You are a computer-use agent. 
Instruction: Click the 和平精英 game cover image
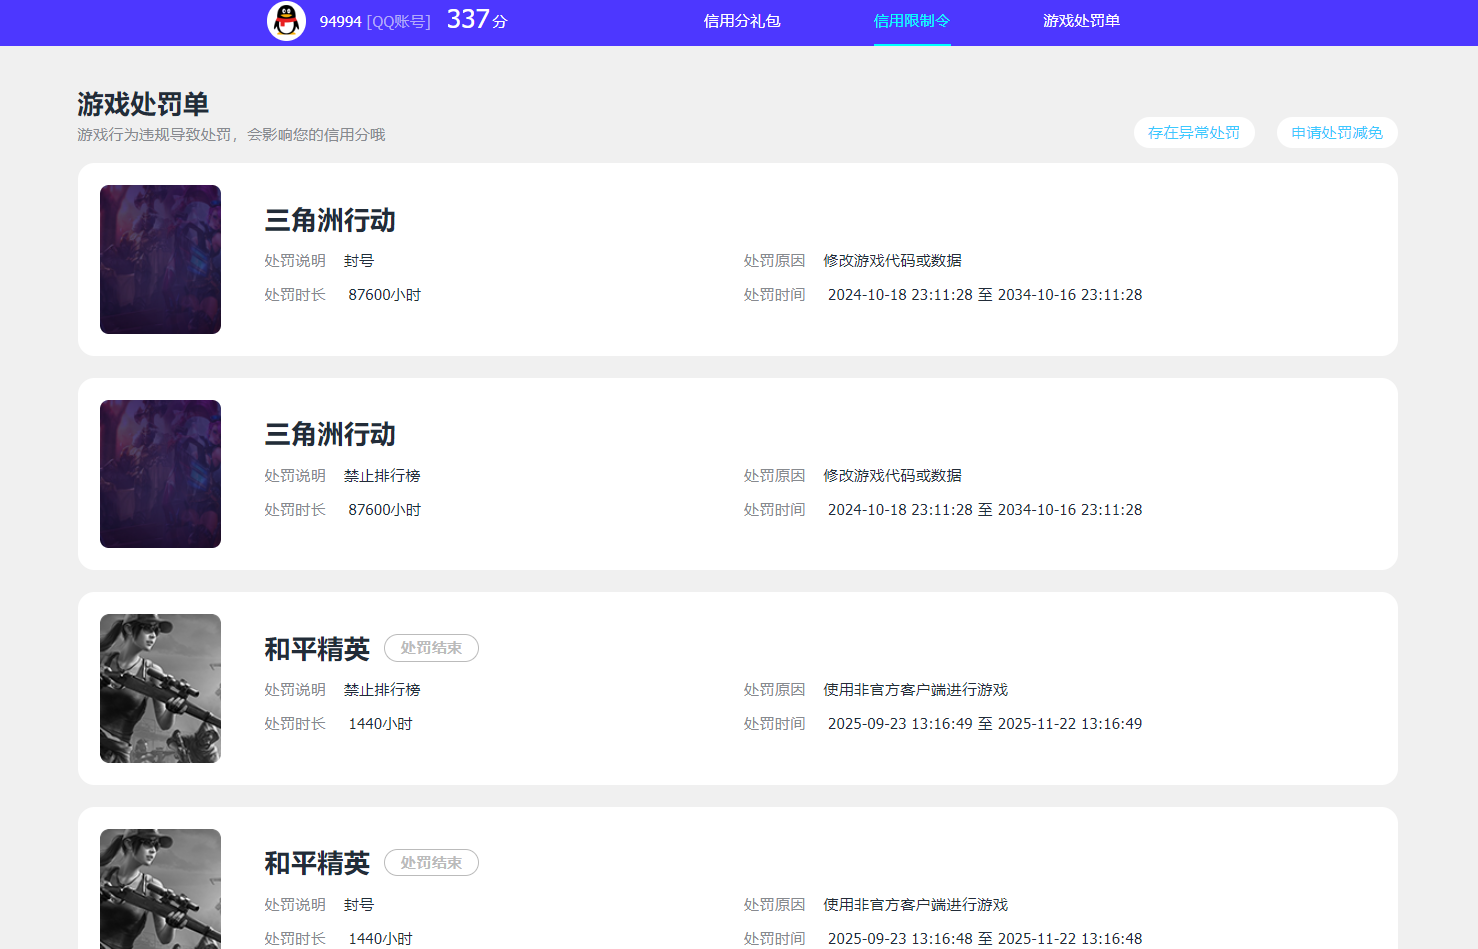coord(160,688)
